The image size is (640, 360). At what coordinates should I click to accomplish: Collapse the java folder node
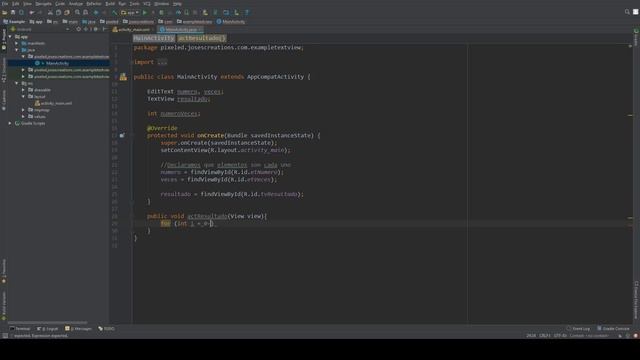point(17,50)
